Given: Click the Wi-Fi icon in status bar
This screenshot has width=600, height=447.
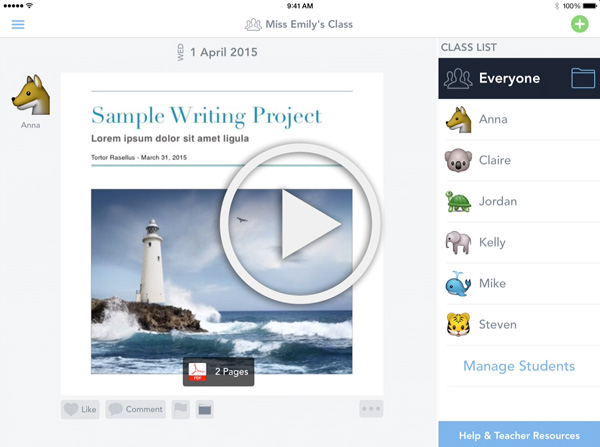Looking at the screenshot, I should tap(29, 5).
